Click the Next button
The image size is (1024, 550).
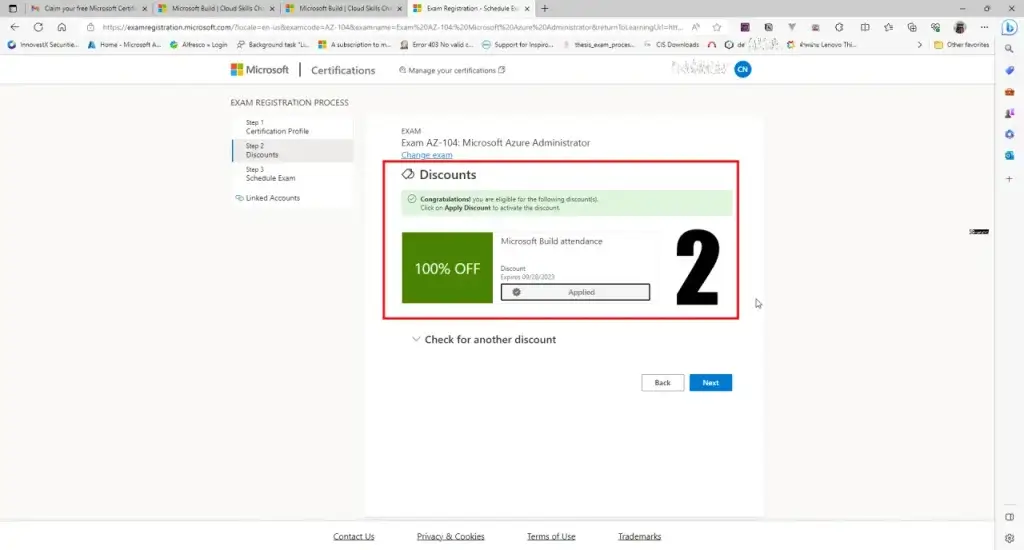711,383
